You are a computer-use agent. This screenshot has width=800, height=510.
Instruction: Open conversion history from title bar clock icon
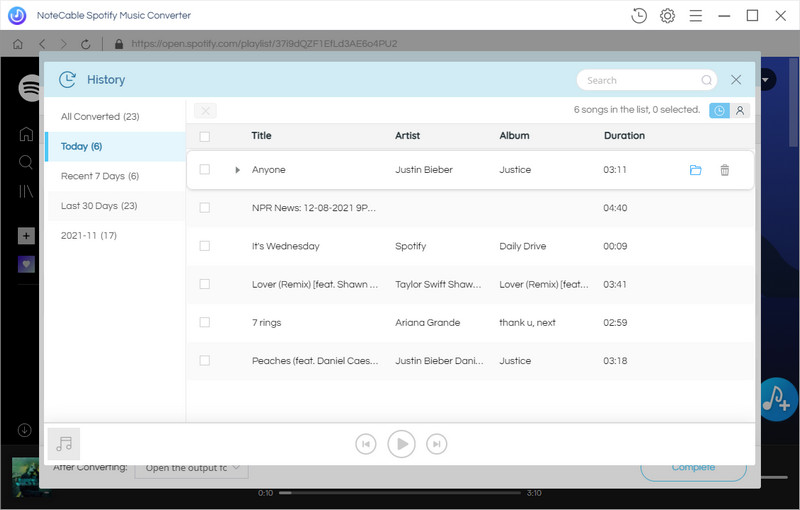[x=639, y=15]
